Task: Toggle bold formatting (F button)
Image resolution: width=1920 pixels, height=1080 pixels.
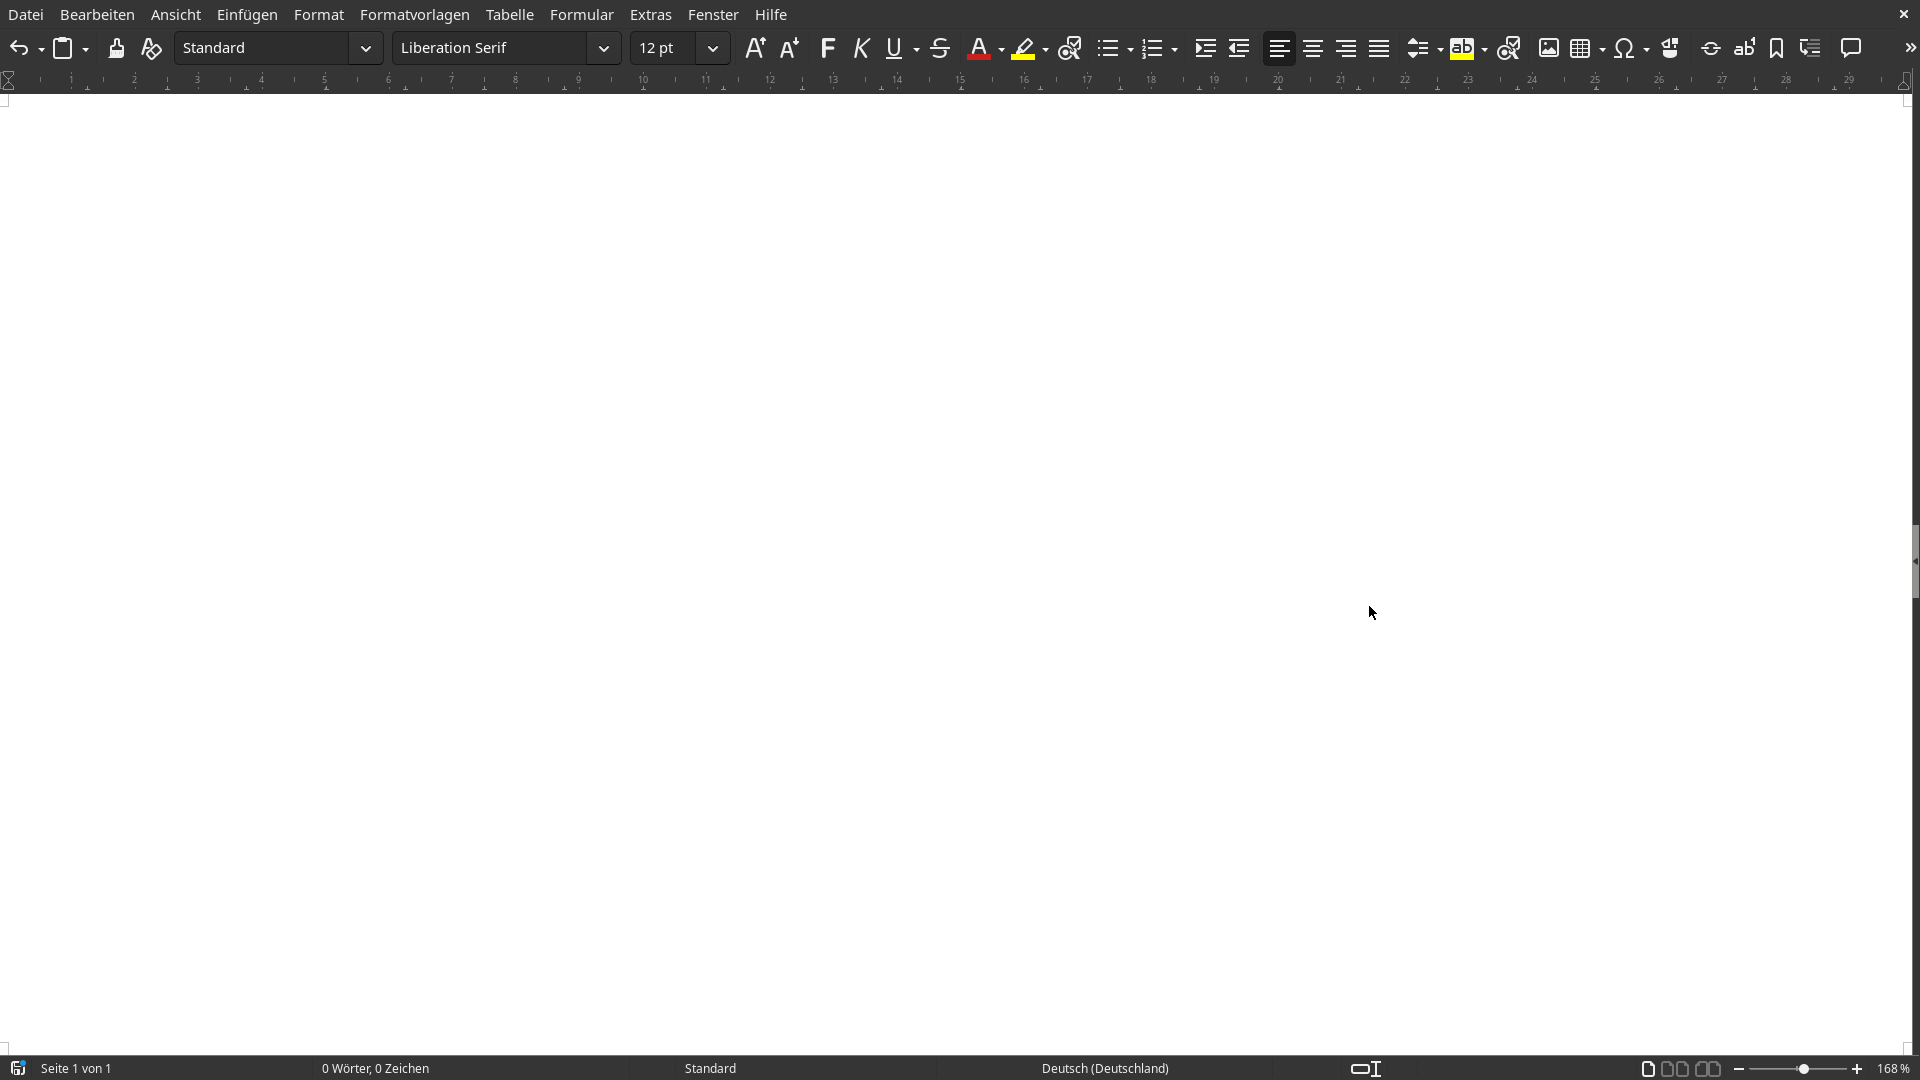Action: pyautogui.click(x=827, y=48)
